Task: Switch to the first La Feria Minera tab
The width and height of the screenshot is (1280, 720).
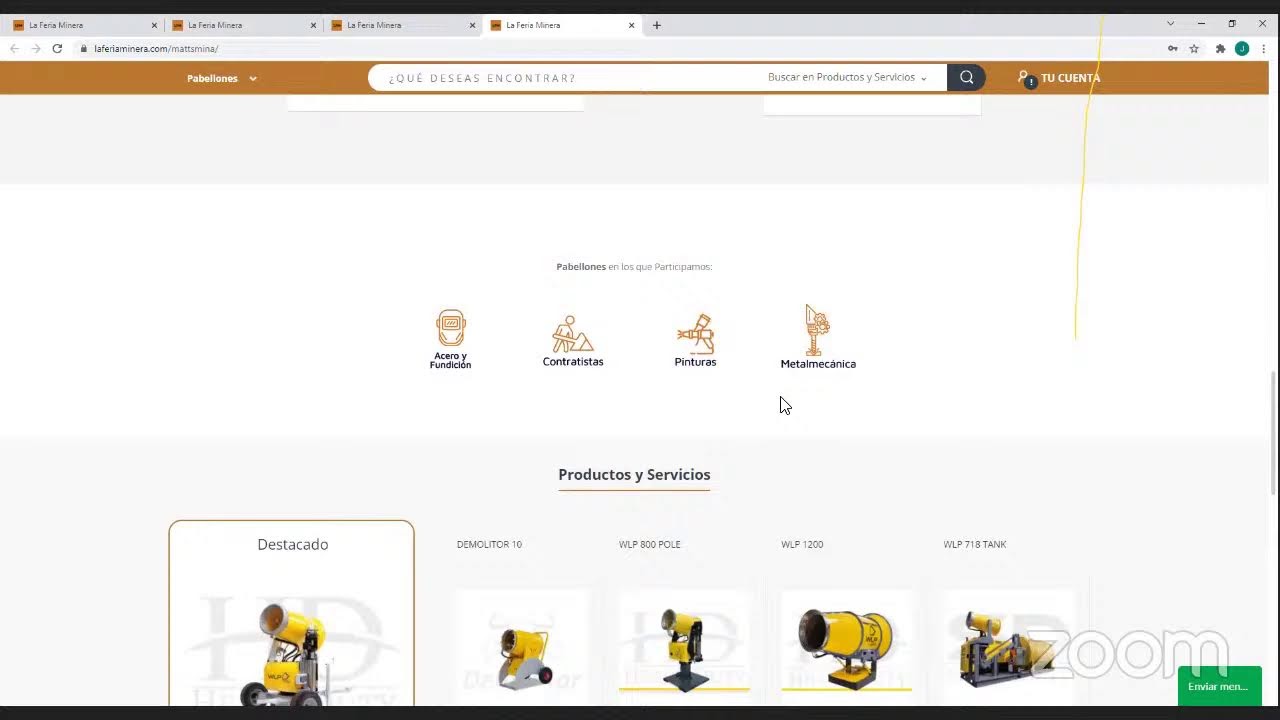Action: tap(84, 25)
